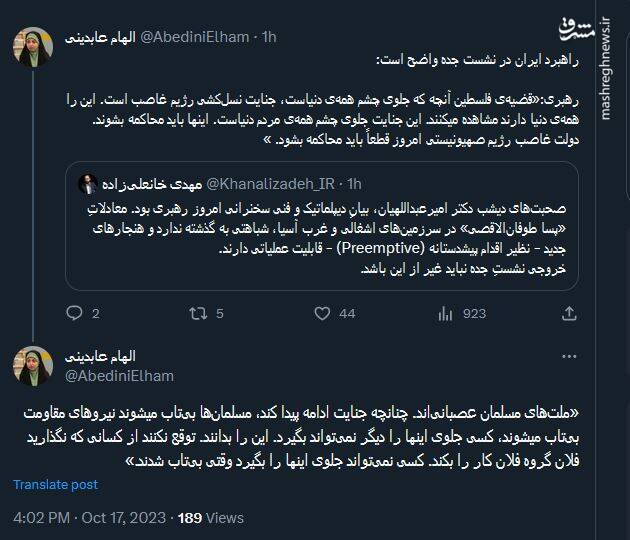The height and width of the screenshot is (540, 630).
Task: Click the avatar beside the second tweet
Action: pos(30,366)
